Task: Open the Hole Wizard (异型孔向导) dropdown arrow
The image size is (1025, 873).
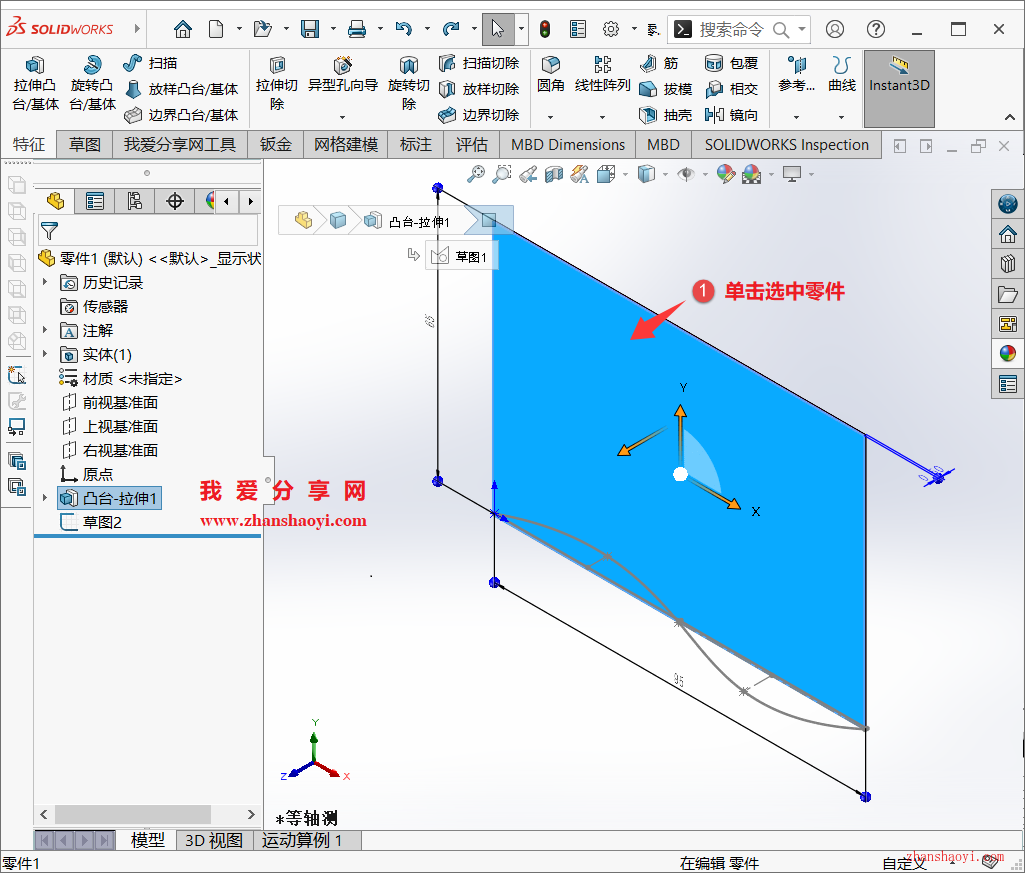Action: 342,117
